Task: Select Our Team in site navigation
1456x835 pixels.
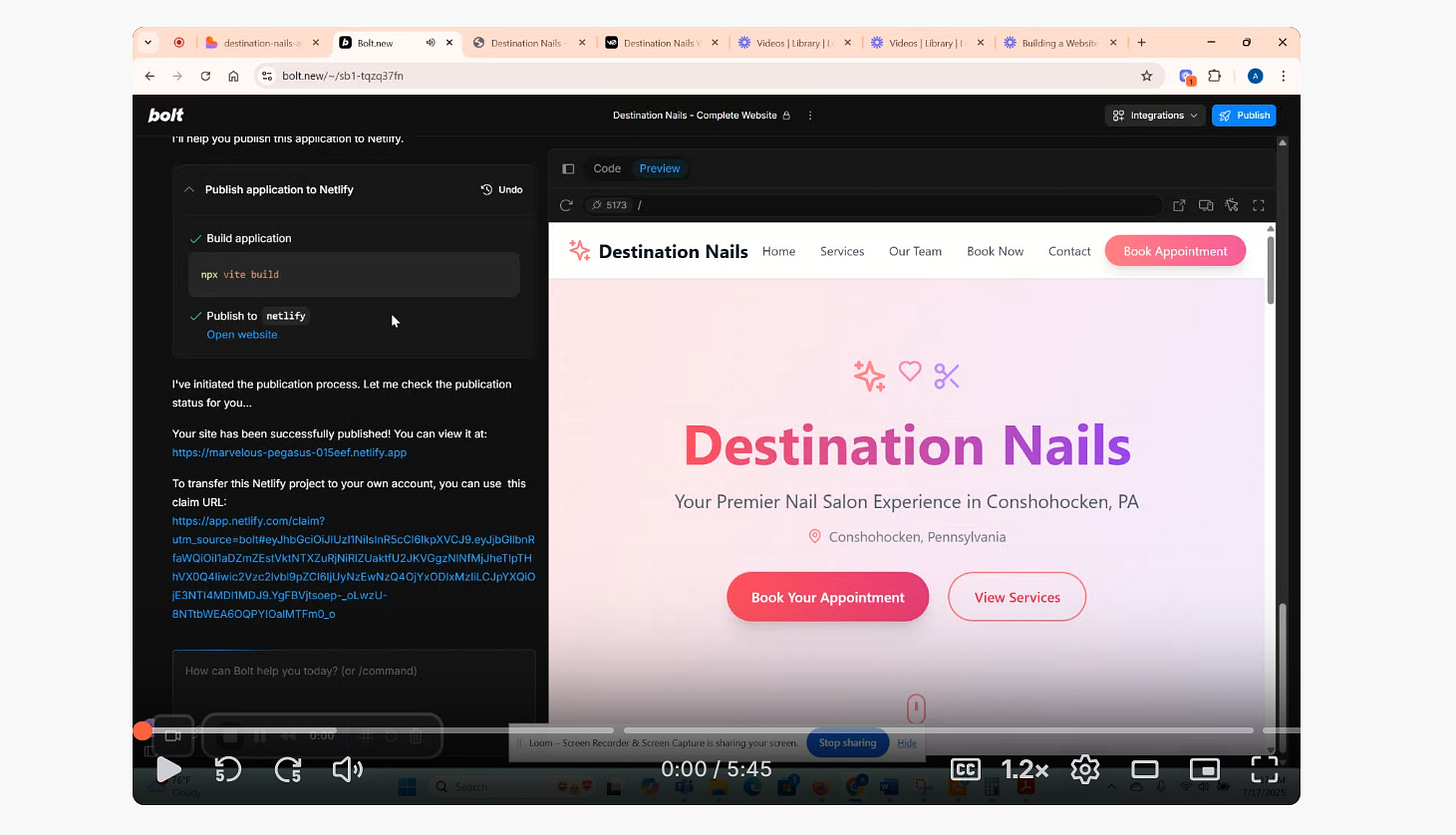Action: (915, 251)
